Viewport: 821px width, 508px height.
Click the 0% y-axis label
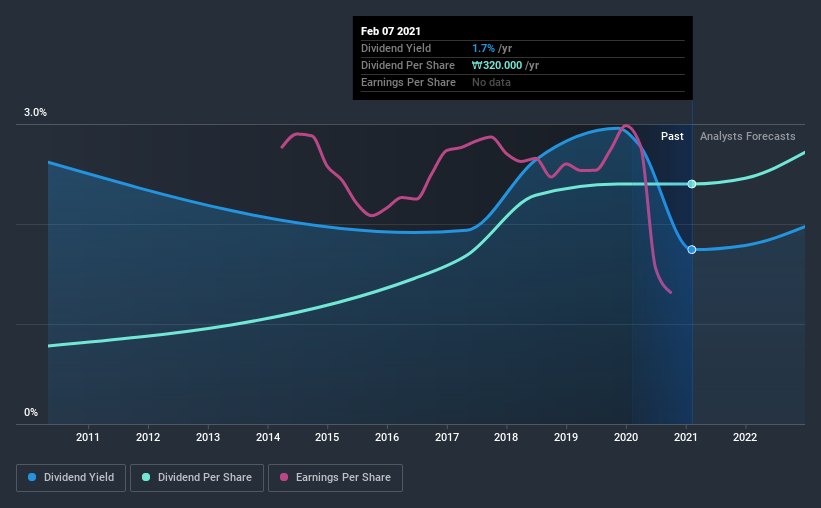tap(31, 413)
